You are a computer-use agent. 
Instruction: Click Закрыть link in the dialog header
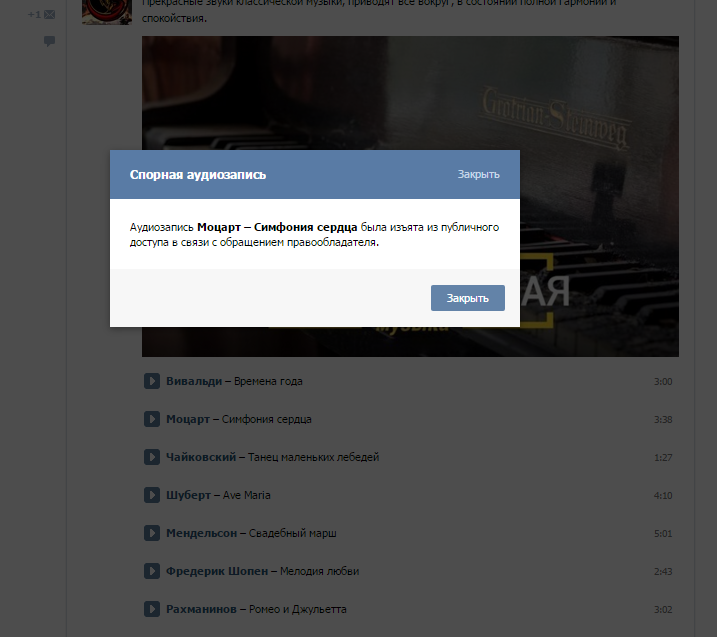click(x=478, y=174)
